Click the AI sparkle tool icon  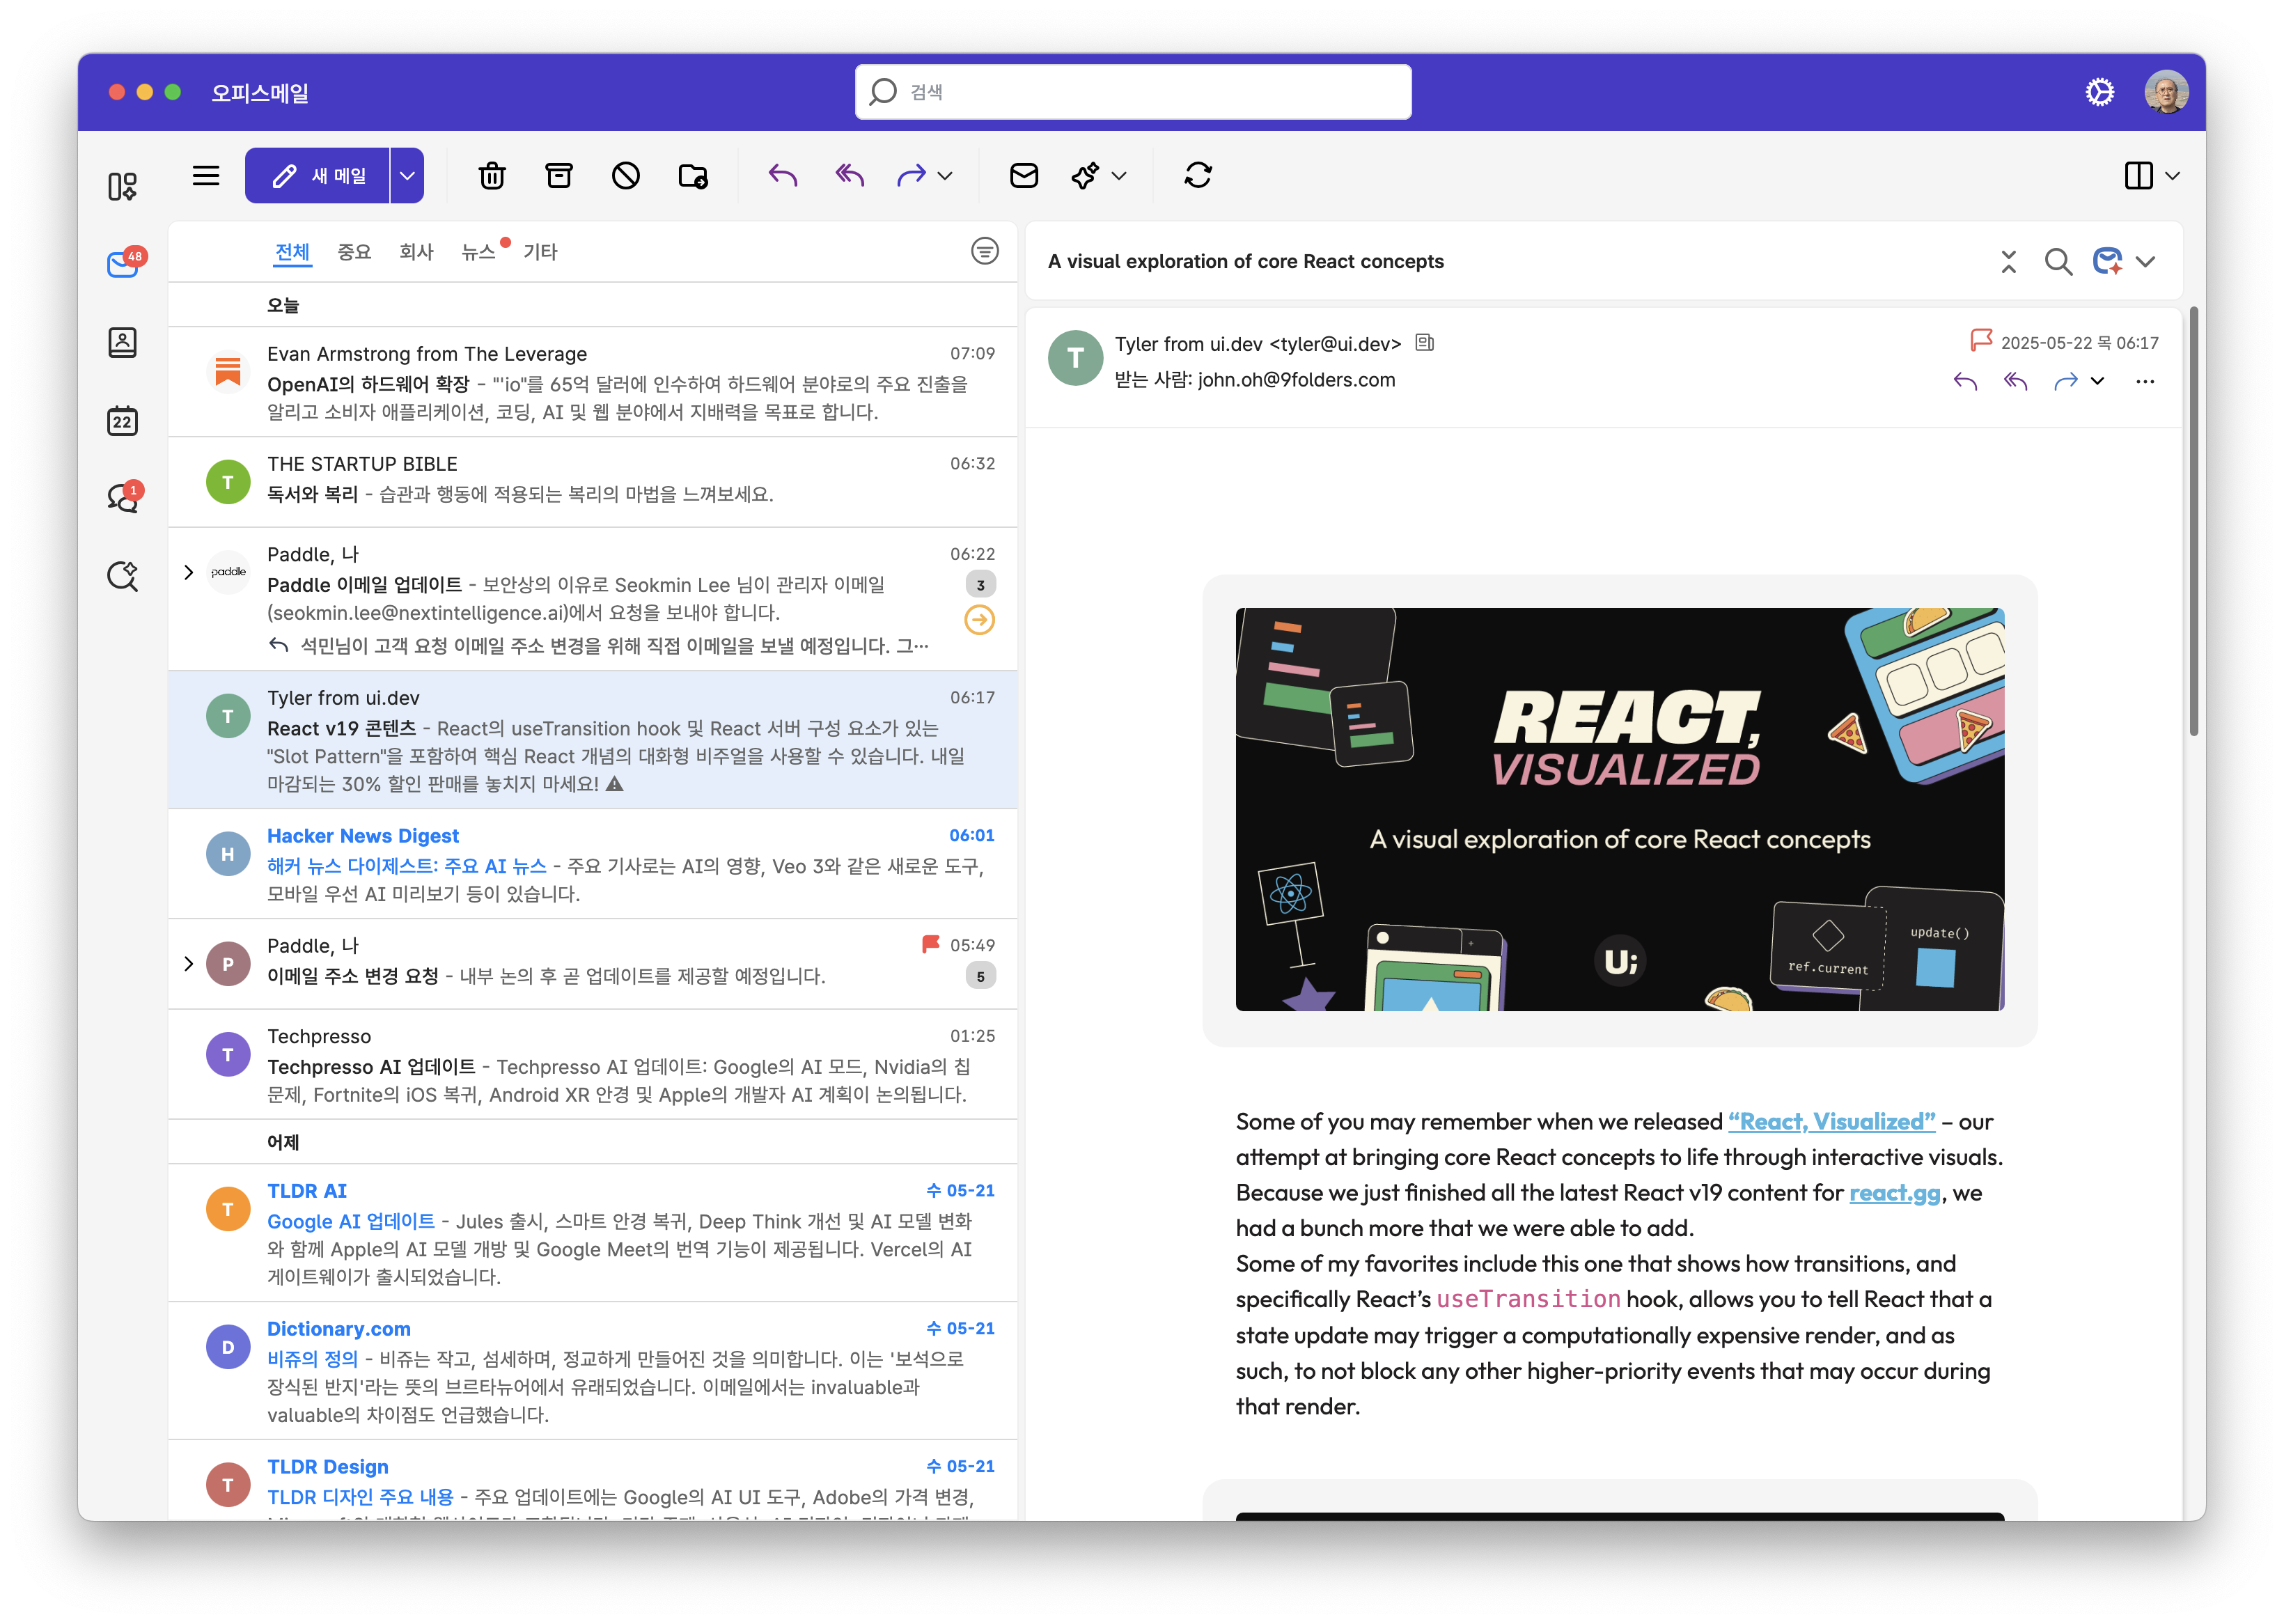1085,176
